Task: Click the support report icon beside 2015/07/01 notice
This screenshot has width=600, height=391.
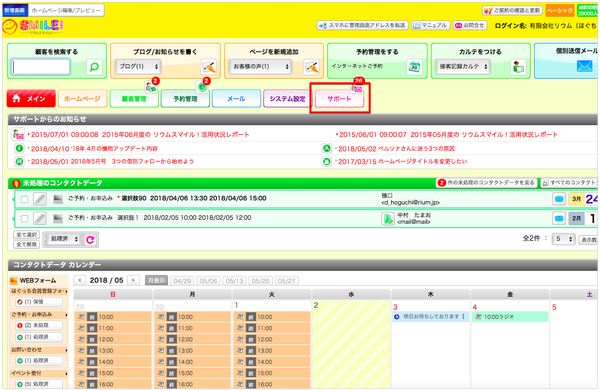Action: [x=18, y=134]
